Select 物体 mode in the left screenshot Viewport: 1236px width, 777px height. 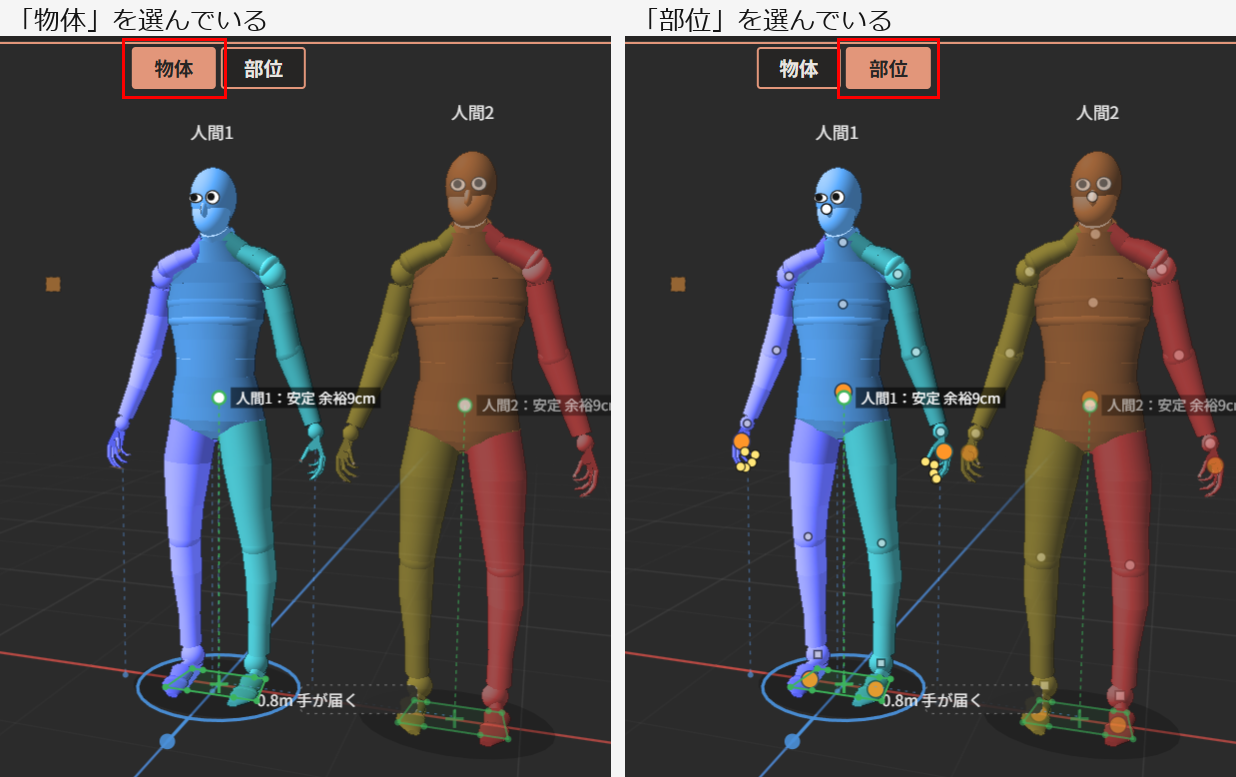(174, 68)
